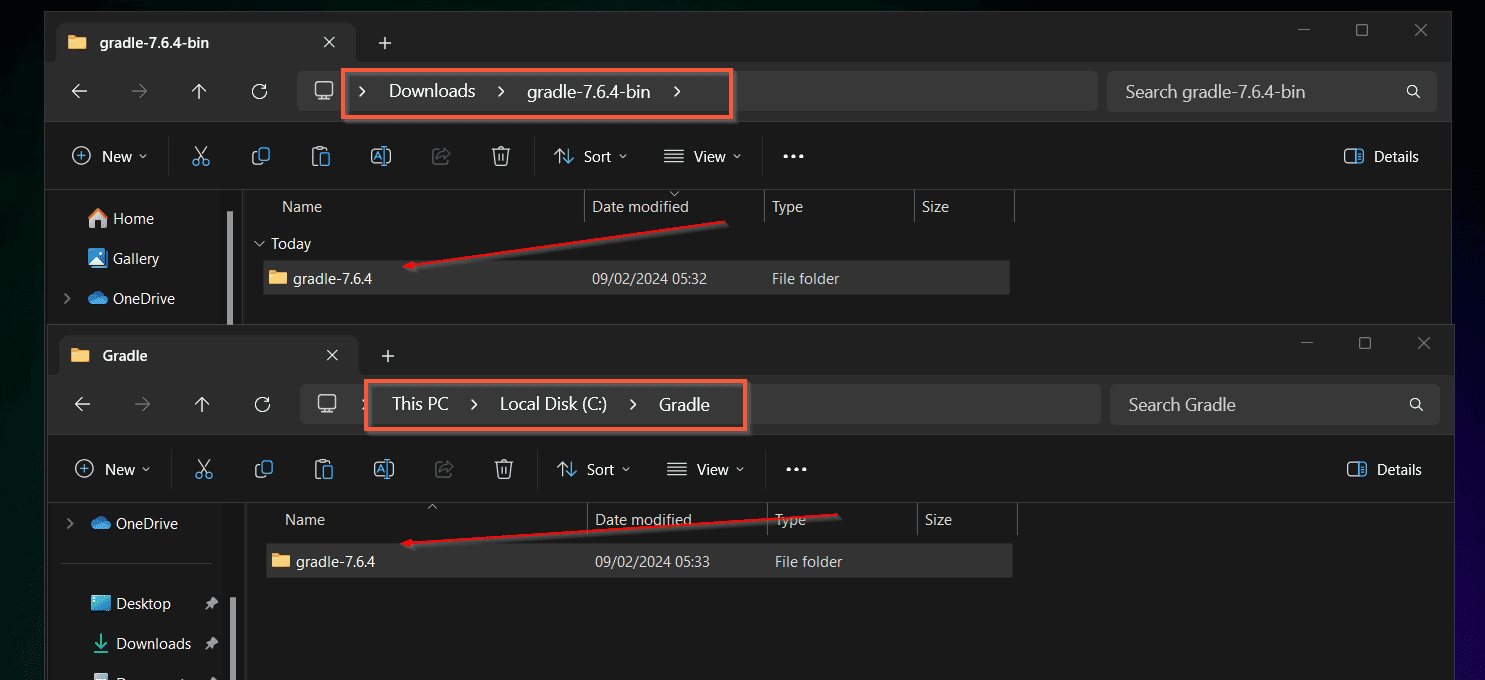This screenshot has height=680, width=1485.
Task: Open Gallery in navigation pane
Action: coord(123,258)
